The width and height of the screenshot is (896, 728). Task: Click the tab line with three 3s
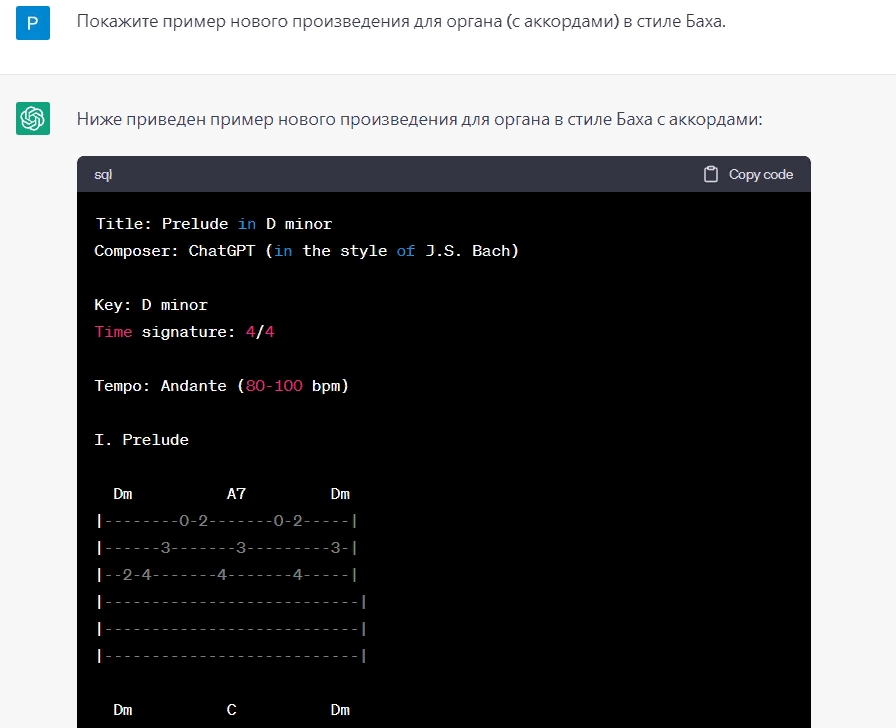pyautogui.click(x=227, y=548)
